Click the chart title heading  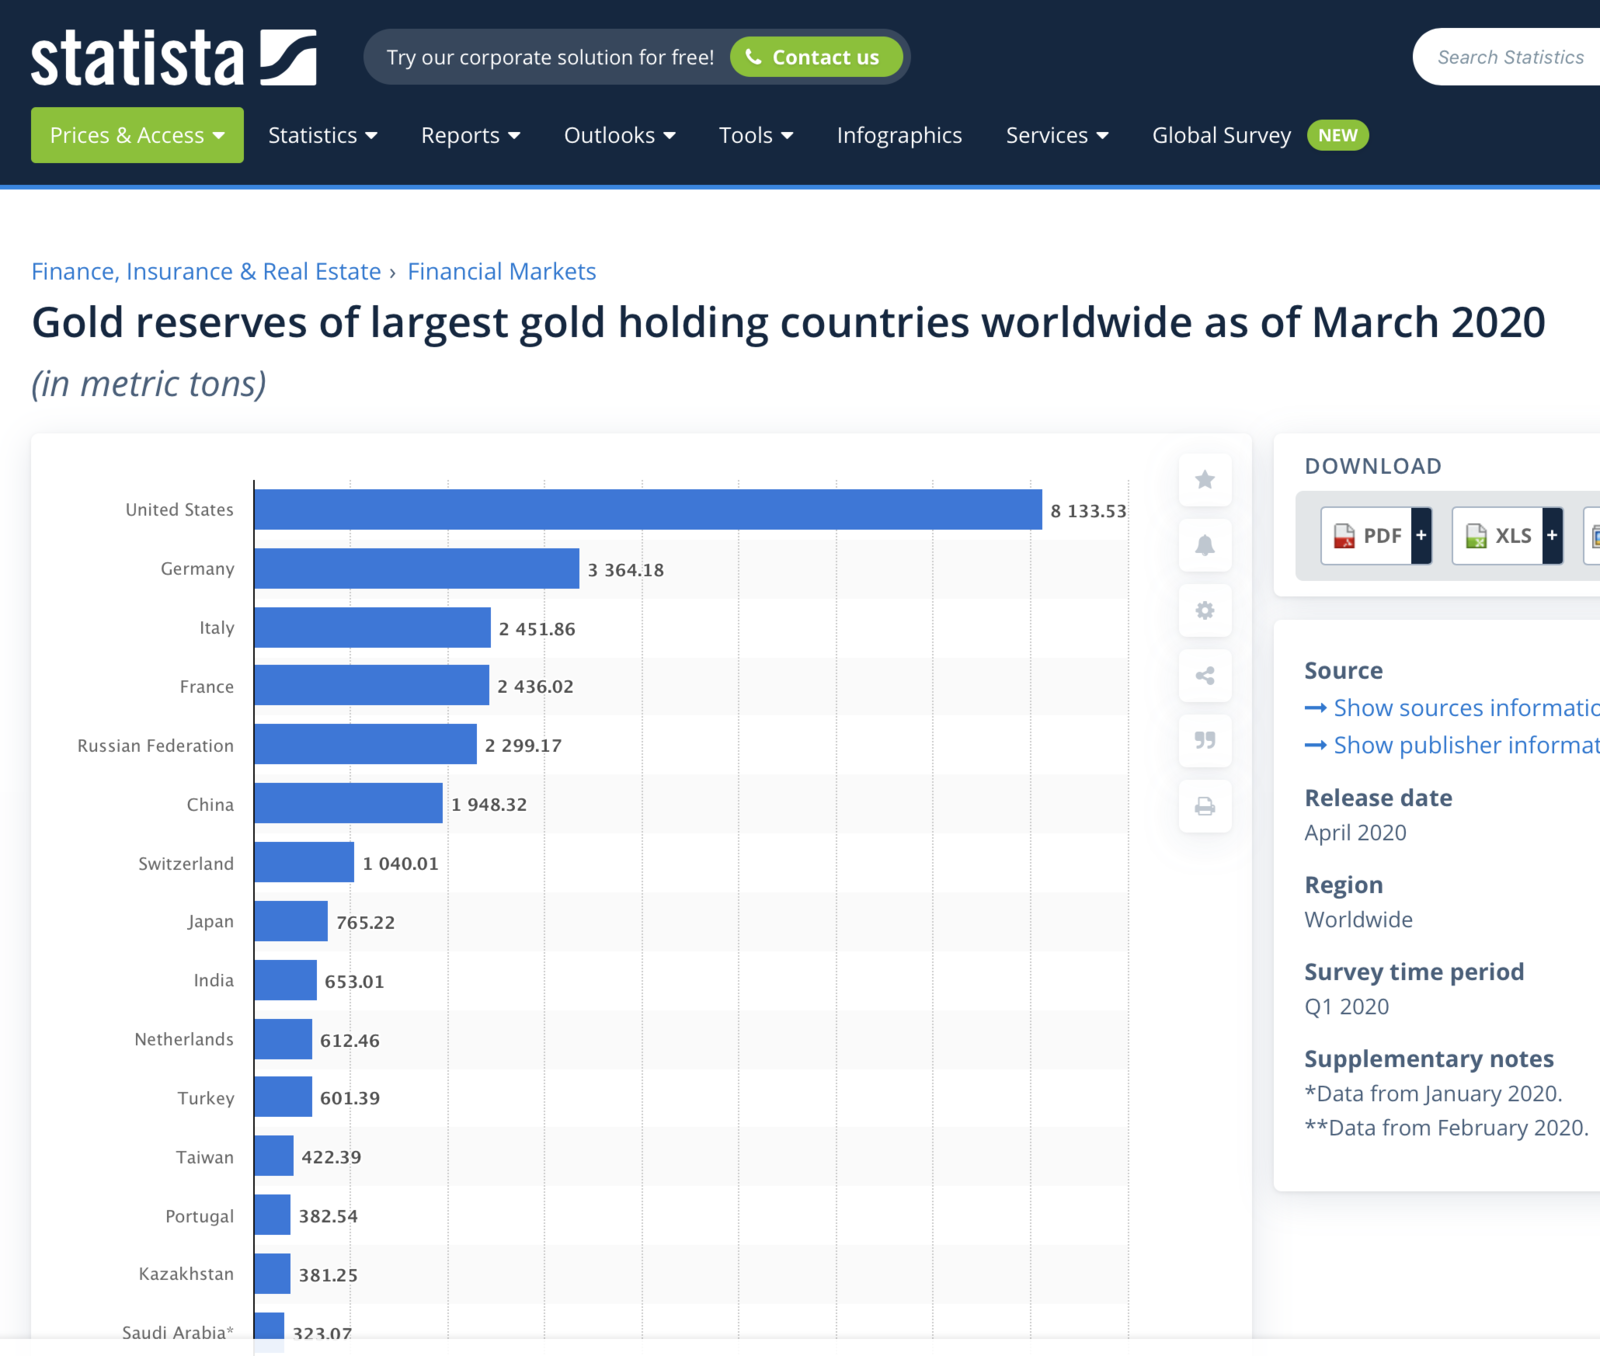coord(788,323)
